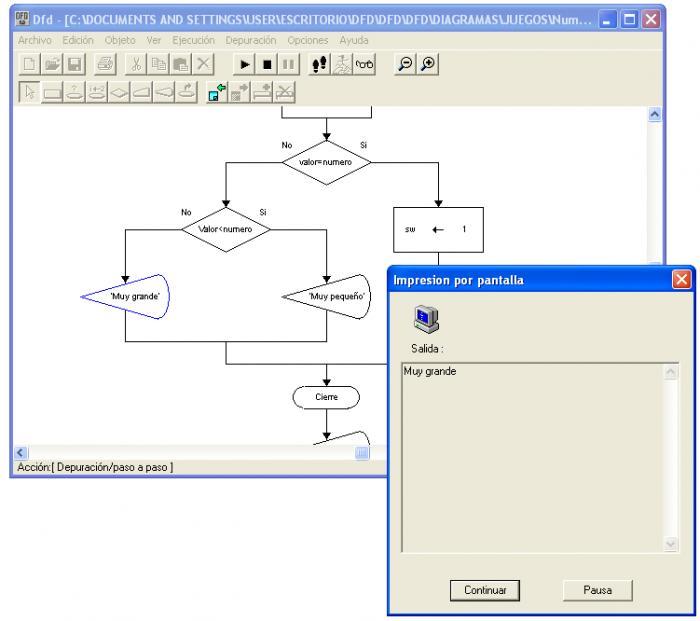
Task: Select the output display object tool
Action: coord(164,92)
